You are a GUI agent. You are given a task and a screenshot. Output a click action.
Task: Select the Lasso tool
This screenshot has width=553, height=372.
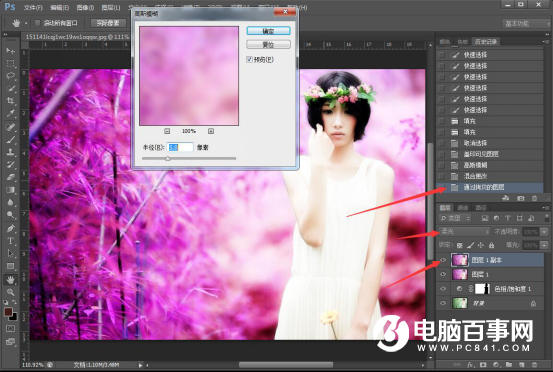coord(10,76)
